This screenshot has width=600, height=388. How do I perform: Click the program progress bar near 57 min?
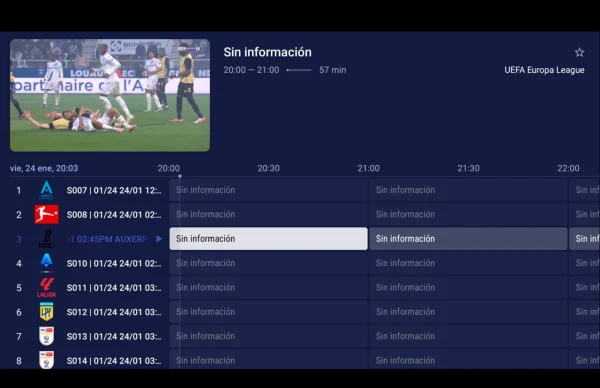pos(299,70)
